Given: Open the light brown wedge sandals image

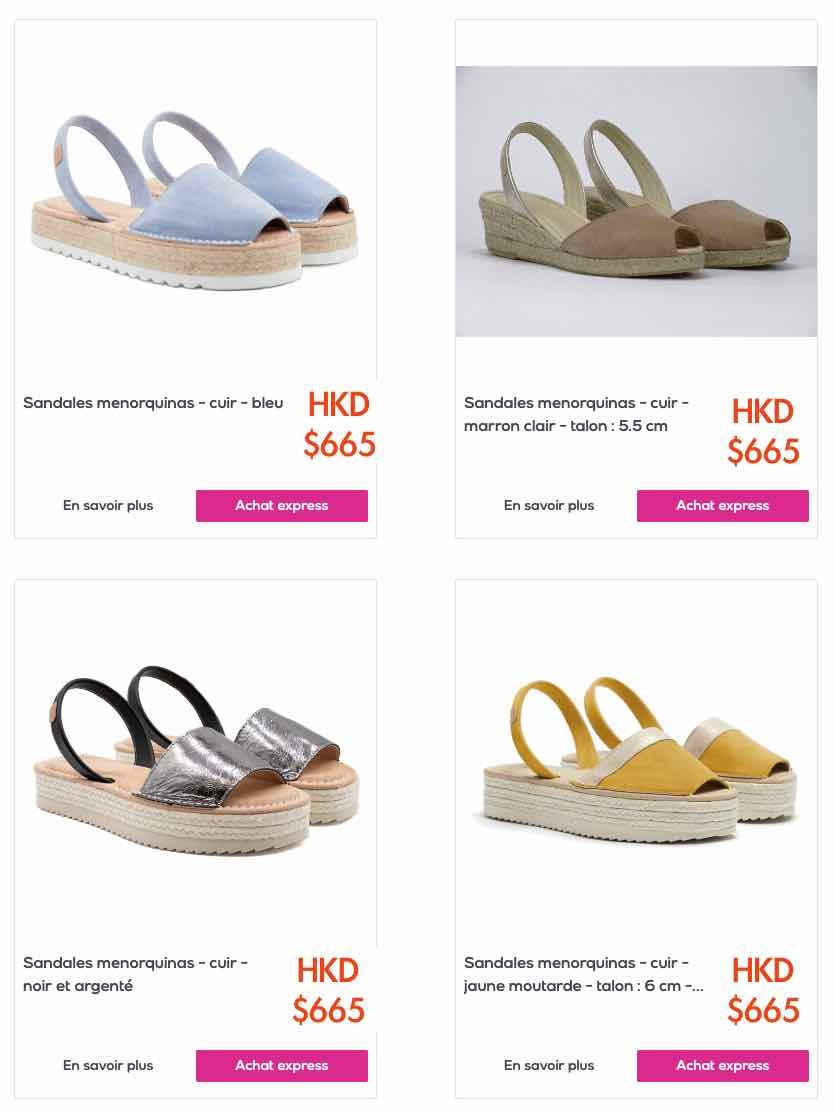Looking at the screenshot, I should click(636, 201).
